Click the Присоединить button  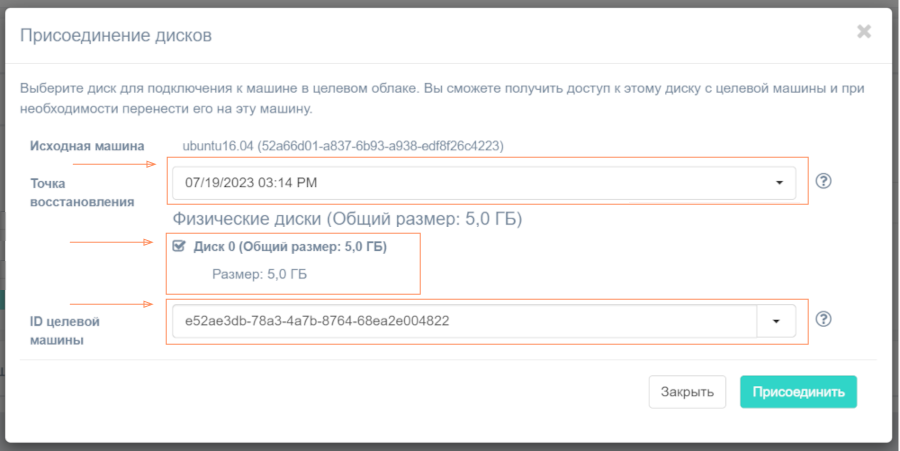pyautogui.click(x=798, y=391)
